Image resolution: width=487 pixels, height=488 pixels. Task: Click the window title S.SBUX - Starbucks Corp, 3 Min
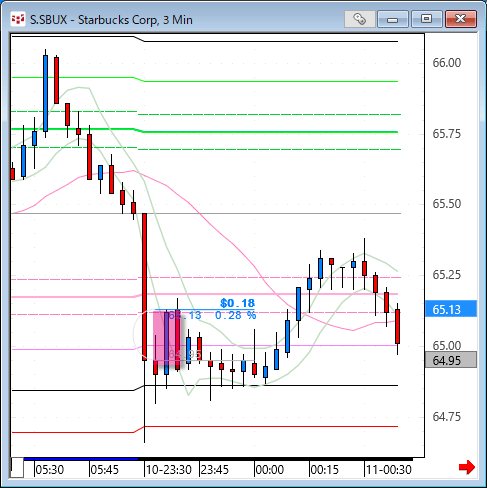click(x=111, y=20)
